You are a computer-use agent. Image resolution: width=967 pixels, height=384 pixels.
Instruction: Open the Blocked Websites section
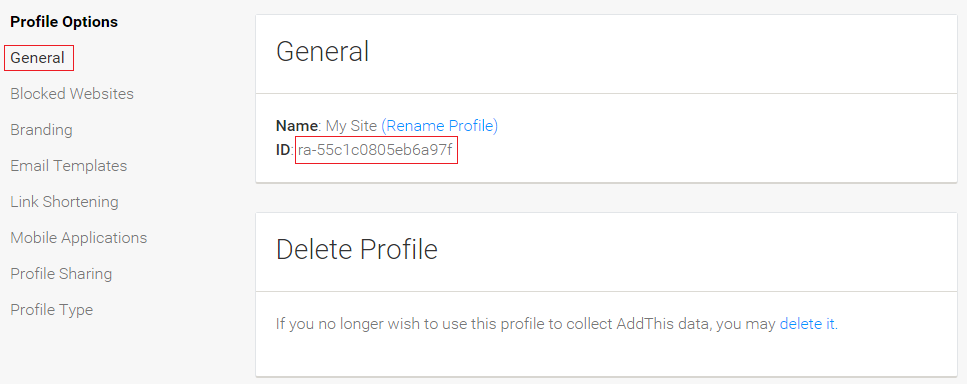72,94
